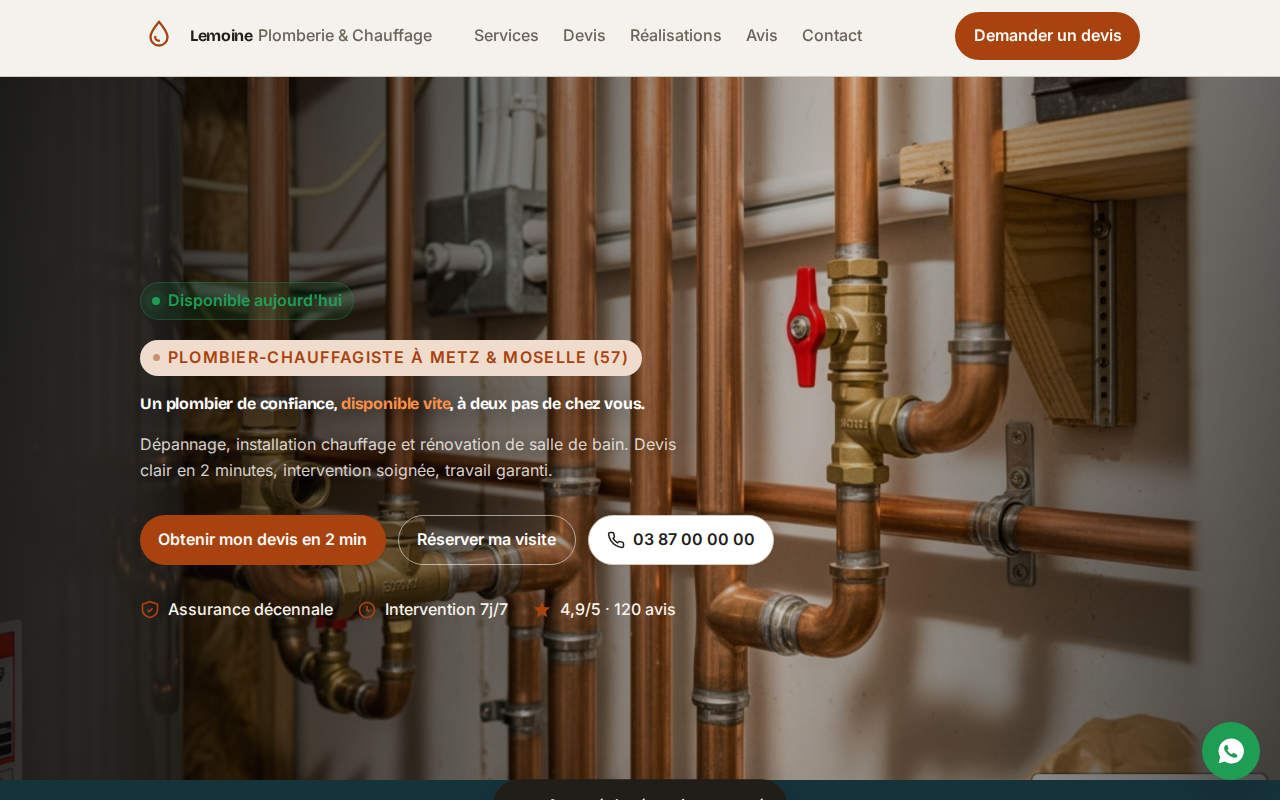Image resolution: width=1280 pixels, height=800 pixels.
Task: Select Avis in the top navigation
Action: point(762,35)
